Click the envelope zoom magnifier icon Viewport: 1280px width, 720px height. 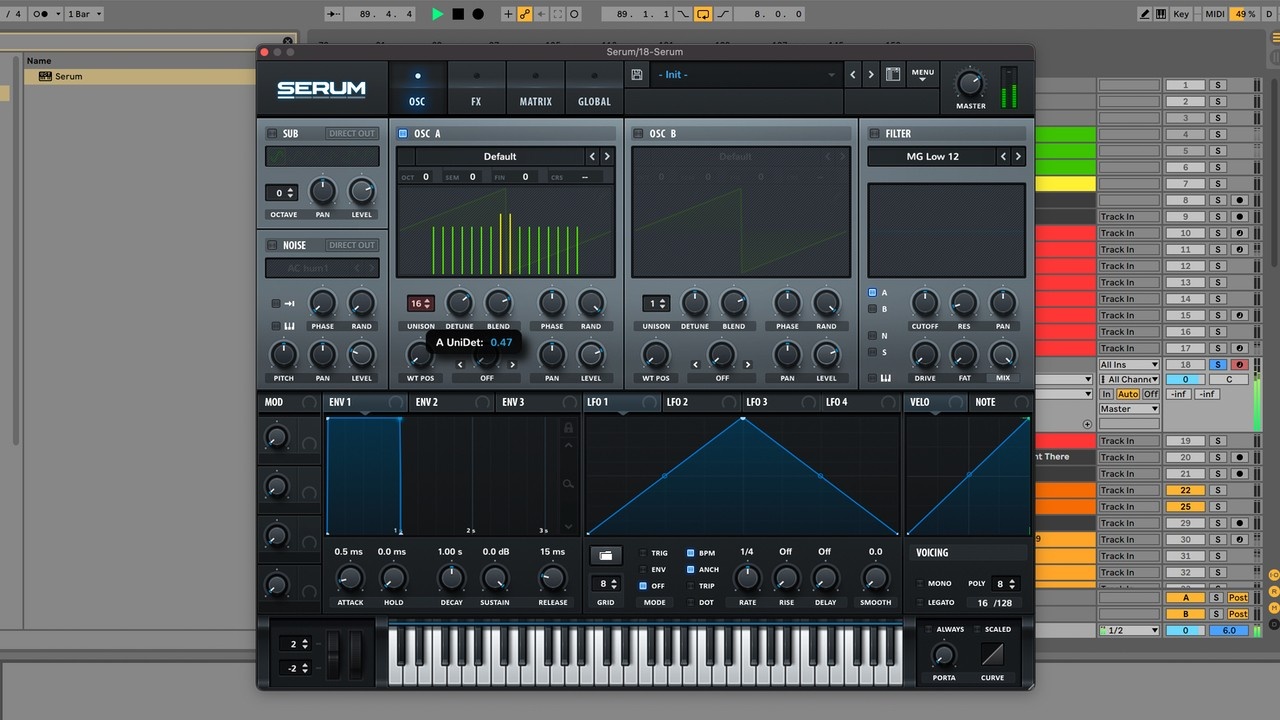(568, 484)
